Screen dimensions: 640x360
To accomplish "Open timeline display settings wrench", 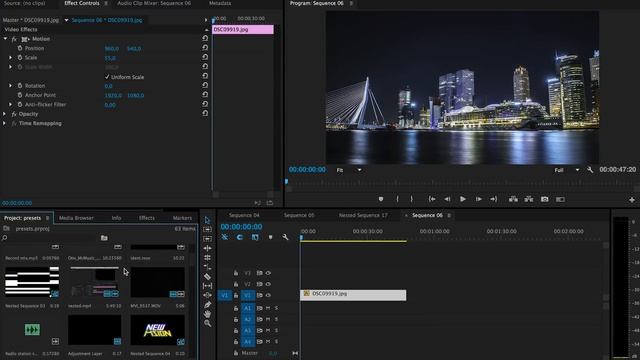I will pos(285,237).
